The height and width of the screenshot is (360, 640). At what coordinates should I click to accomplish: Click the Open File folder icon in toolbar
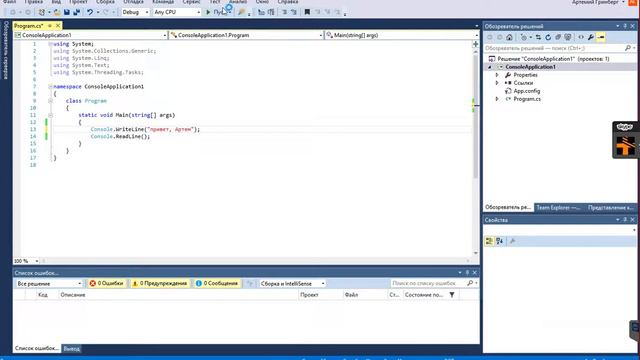[x=57, y=12]
